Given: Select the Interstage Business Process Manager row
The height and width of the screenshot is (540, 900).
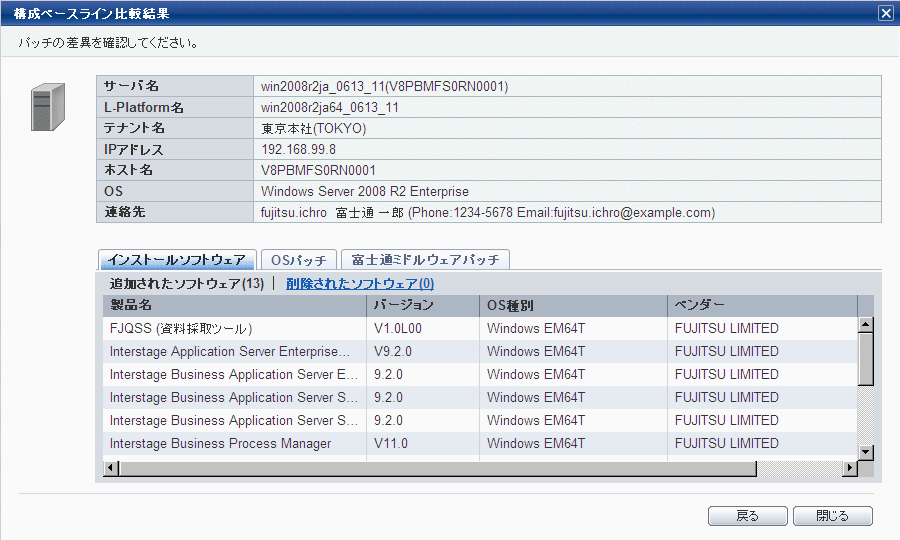Looking at the screenshot, I should (x=480, y=444).
